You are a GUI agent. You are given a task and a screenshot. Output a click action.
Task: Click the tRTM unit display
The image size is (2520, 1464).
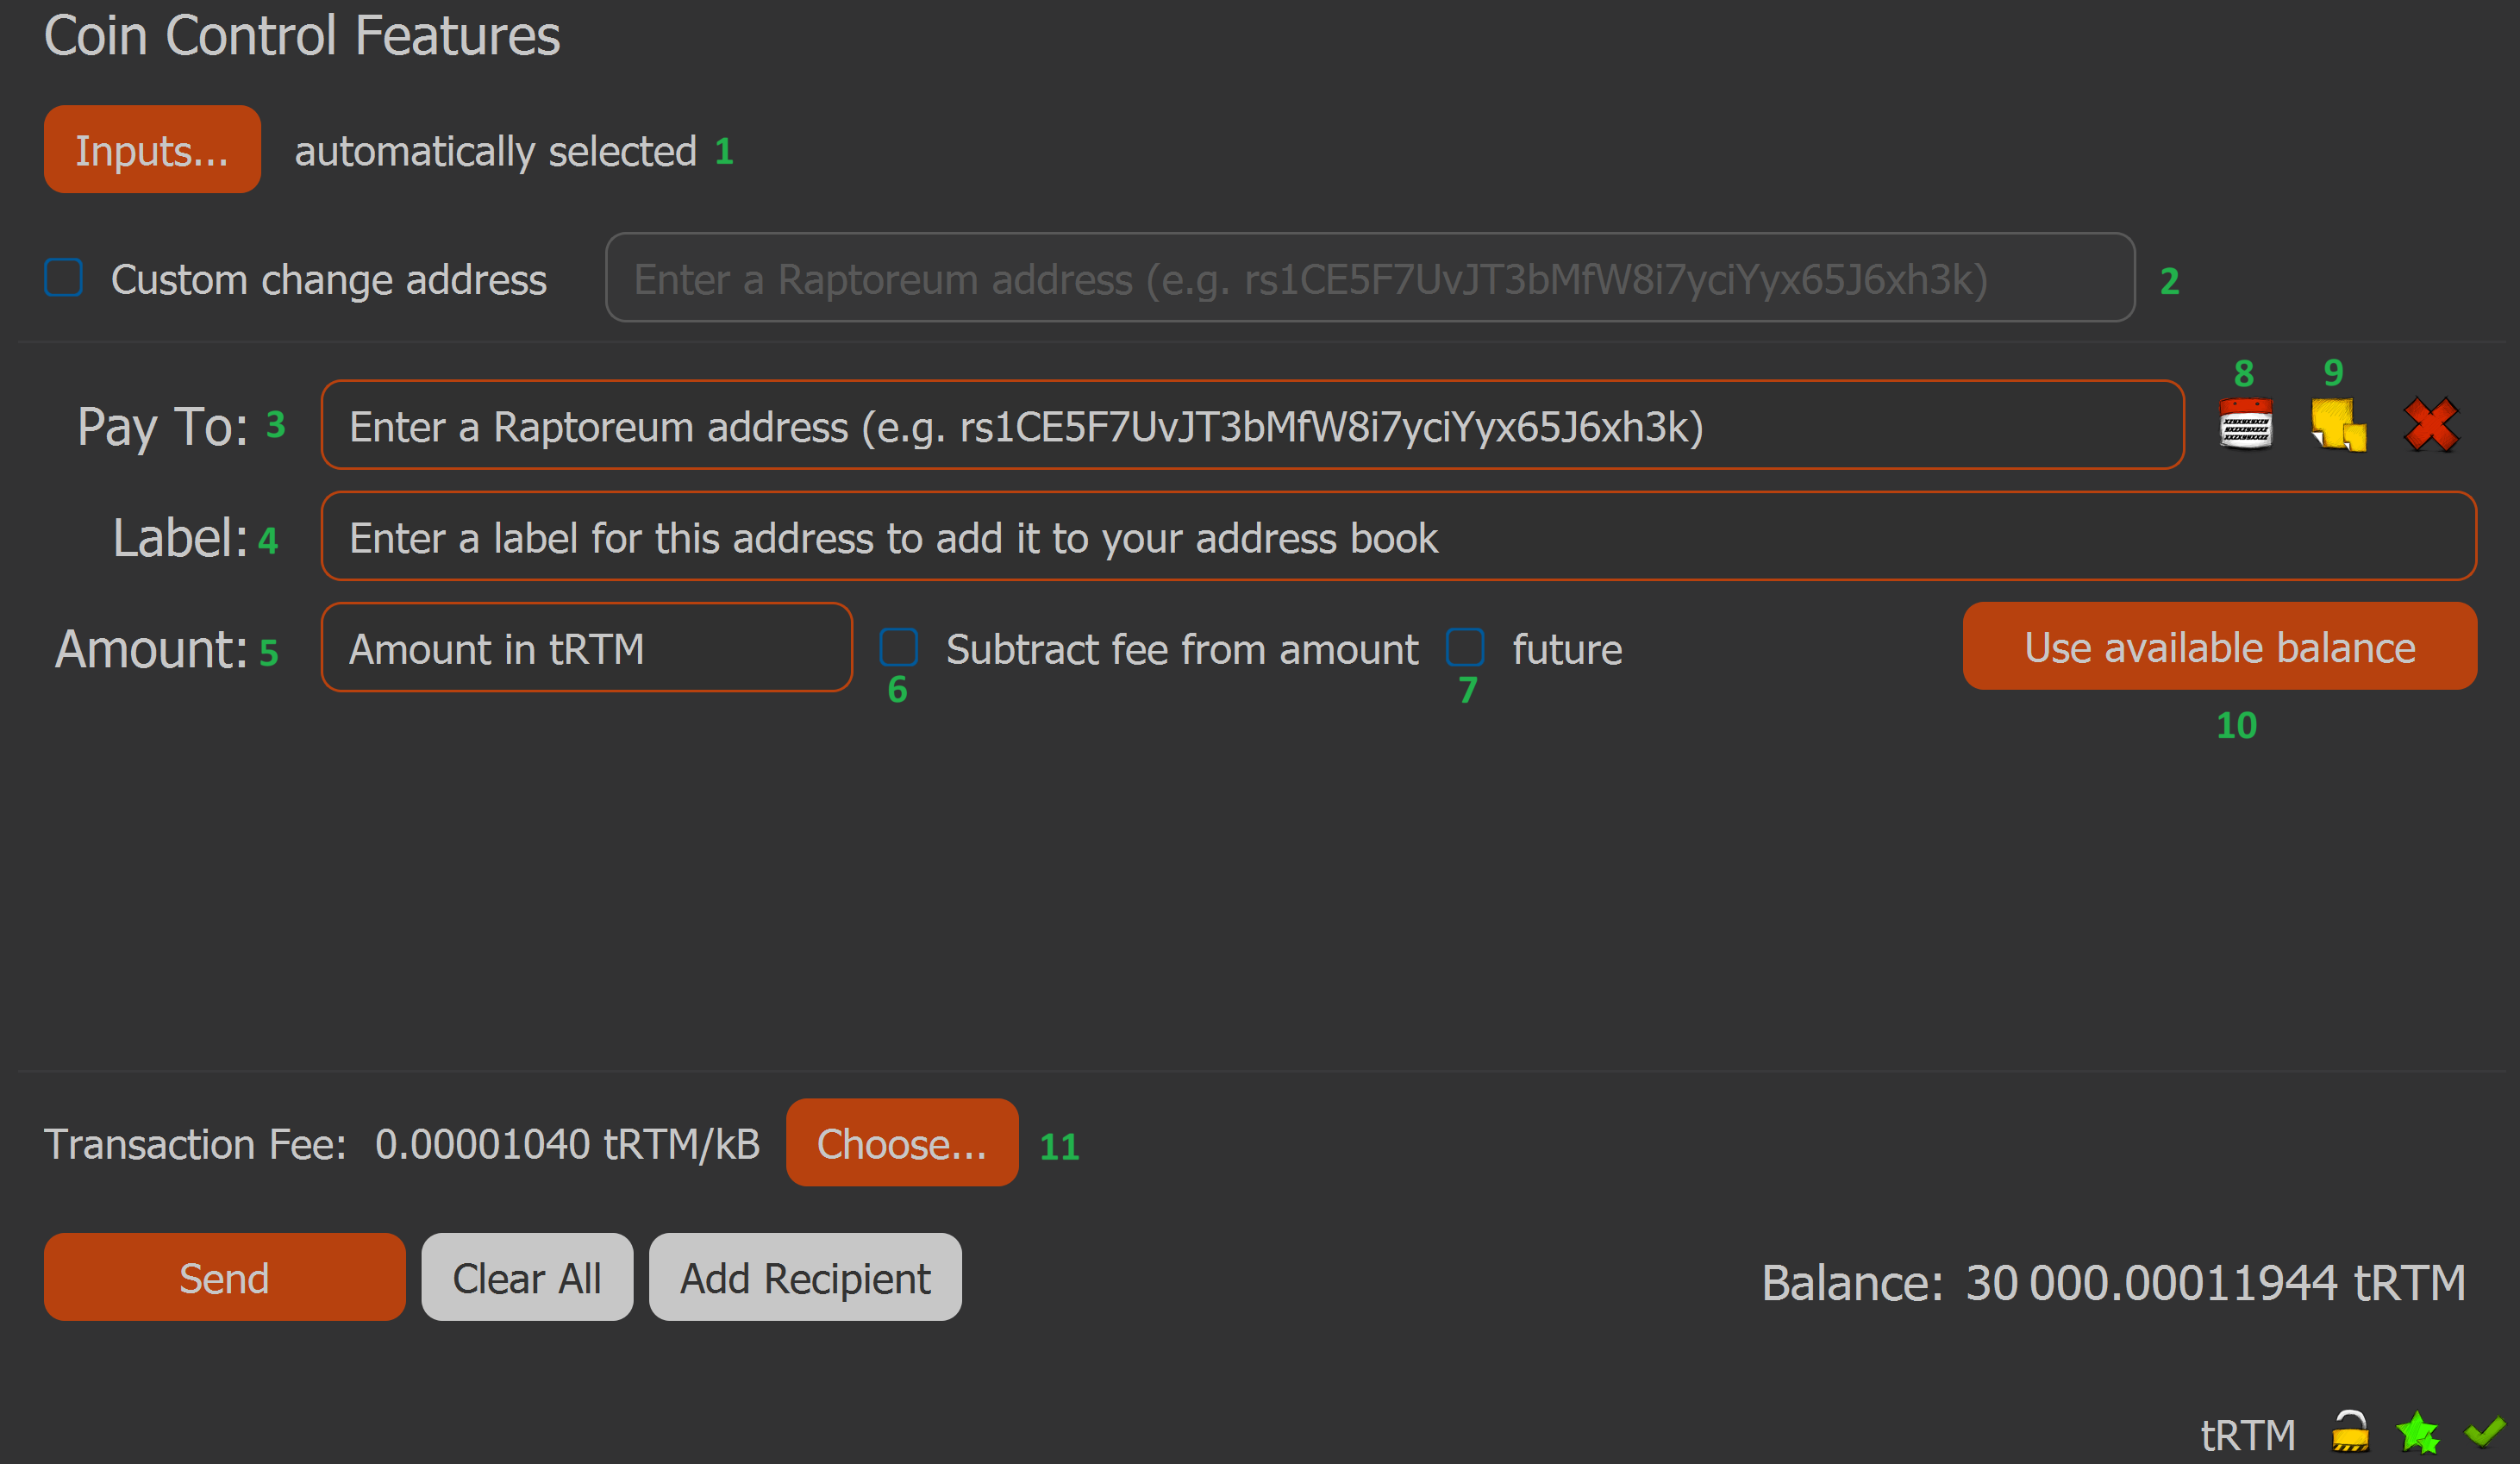pos(2248,1435)
